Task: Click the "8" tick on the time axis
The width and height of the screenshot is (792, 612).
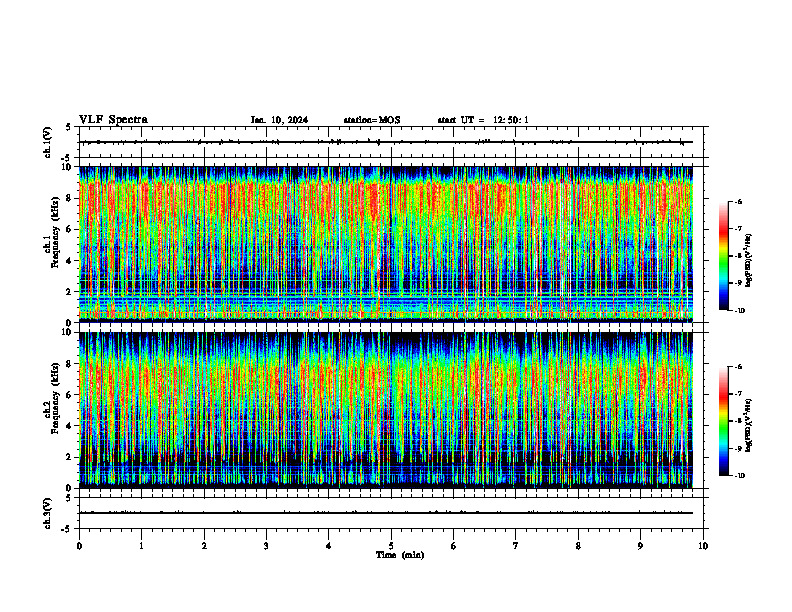Action: [x=578, y=546]
